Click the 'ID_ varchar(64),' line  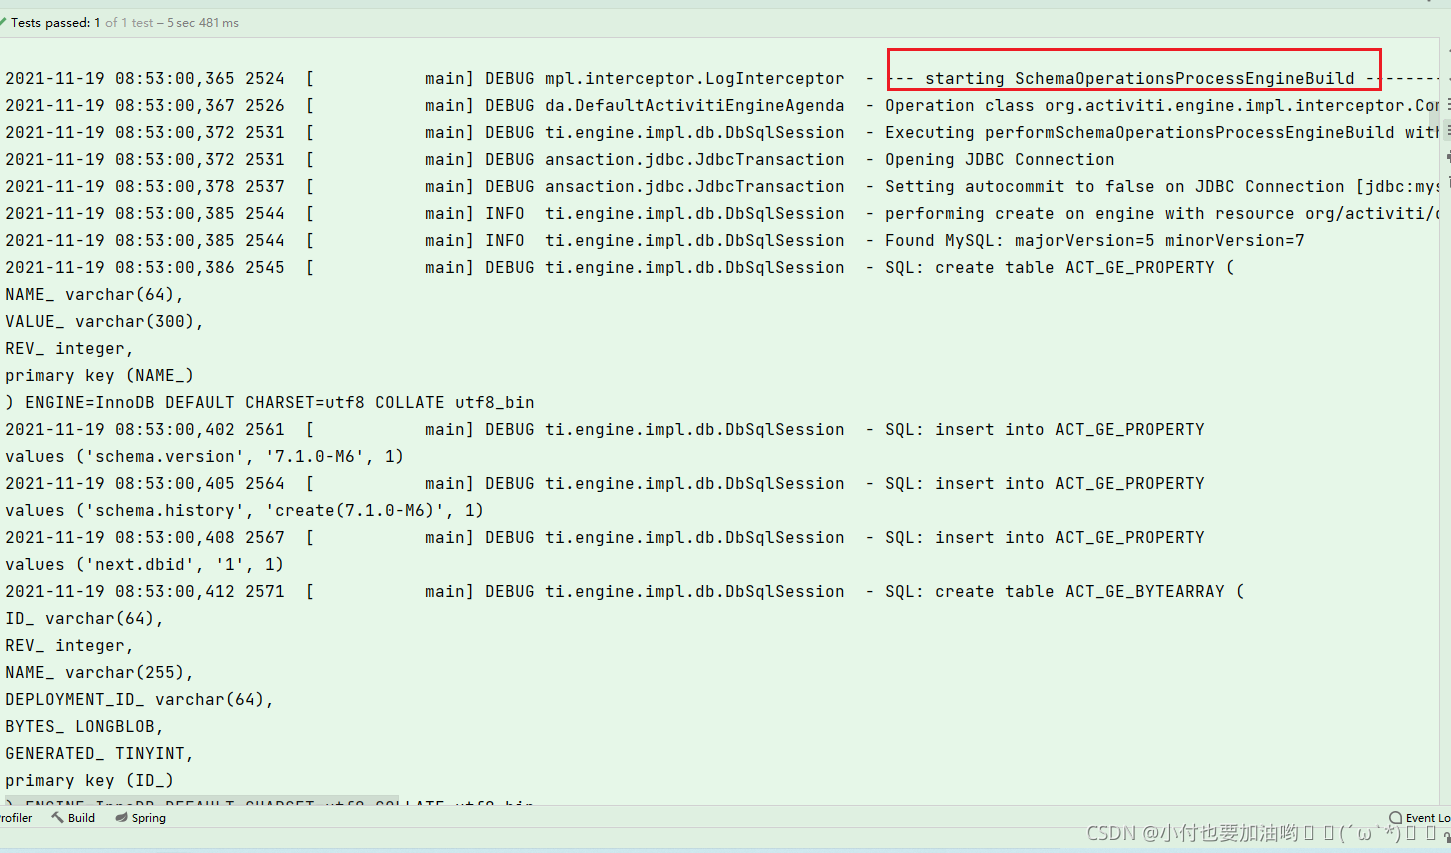pos(84,618)
